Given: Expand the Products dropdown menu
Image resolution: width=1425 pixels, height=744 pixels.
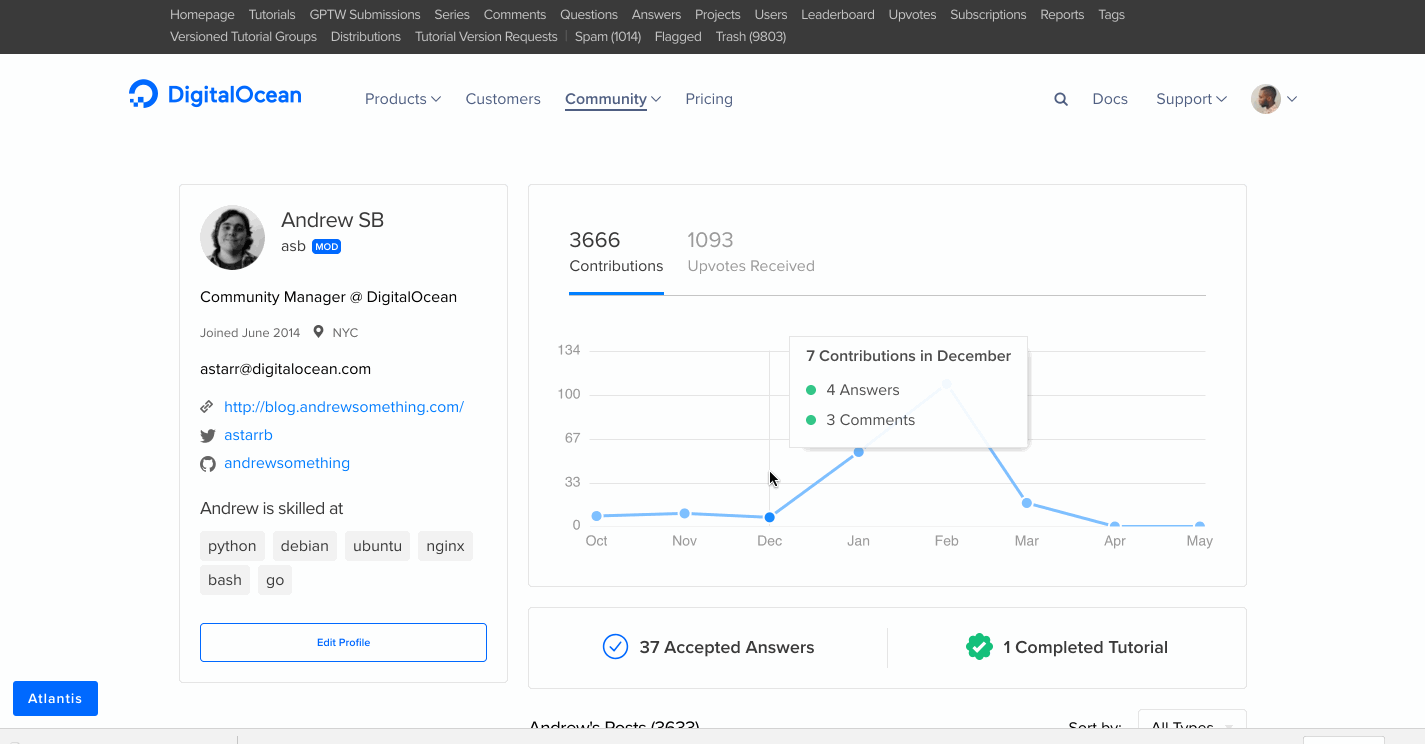Looking at the screenshot, I should click(x=402, y=99).
